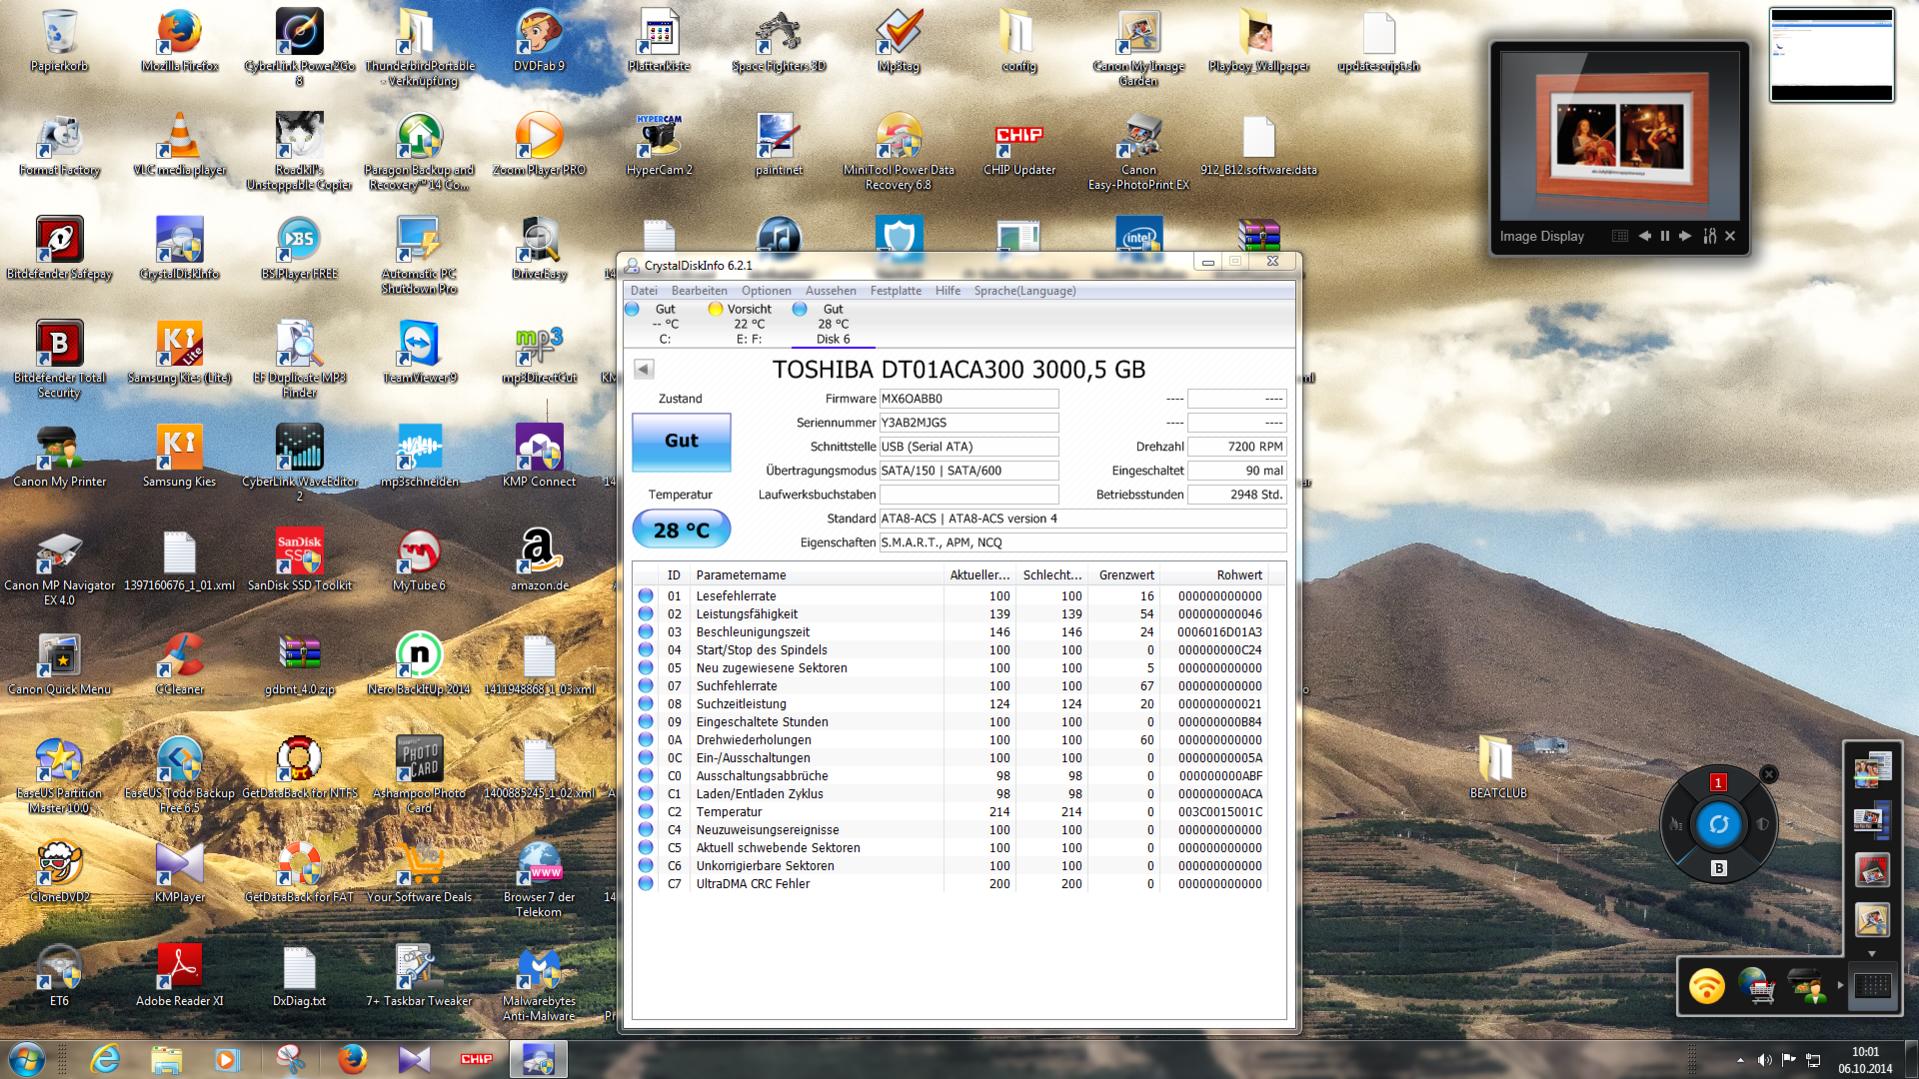Launch the KMPlayer desktop shortcut
The width and height of the screenshot is (1919, 1079).
(180, 872)
